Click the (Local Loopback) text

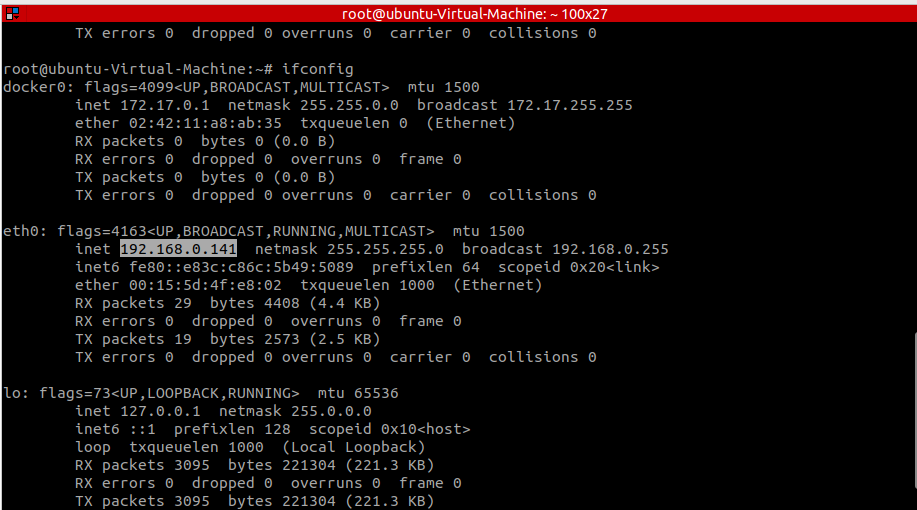click(353, 447)
